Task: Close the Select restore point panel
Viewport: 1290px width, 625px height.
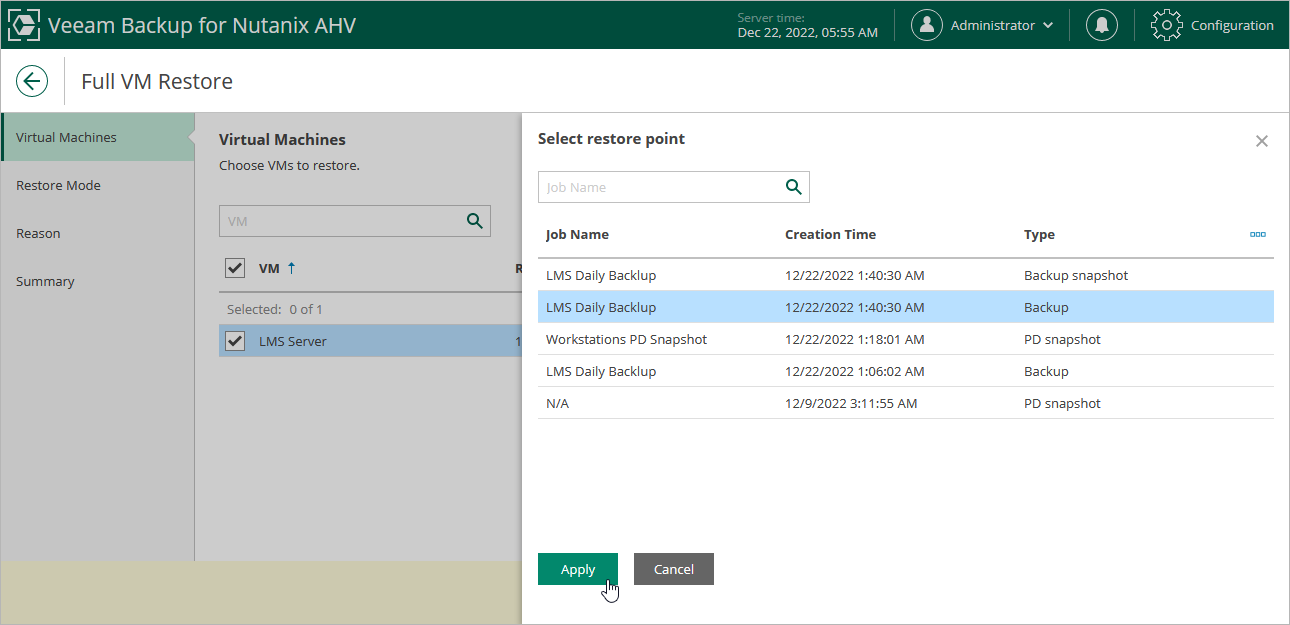Action: 1261,141
